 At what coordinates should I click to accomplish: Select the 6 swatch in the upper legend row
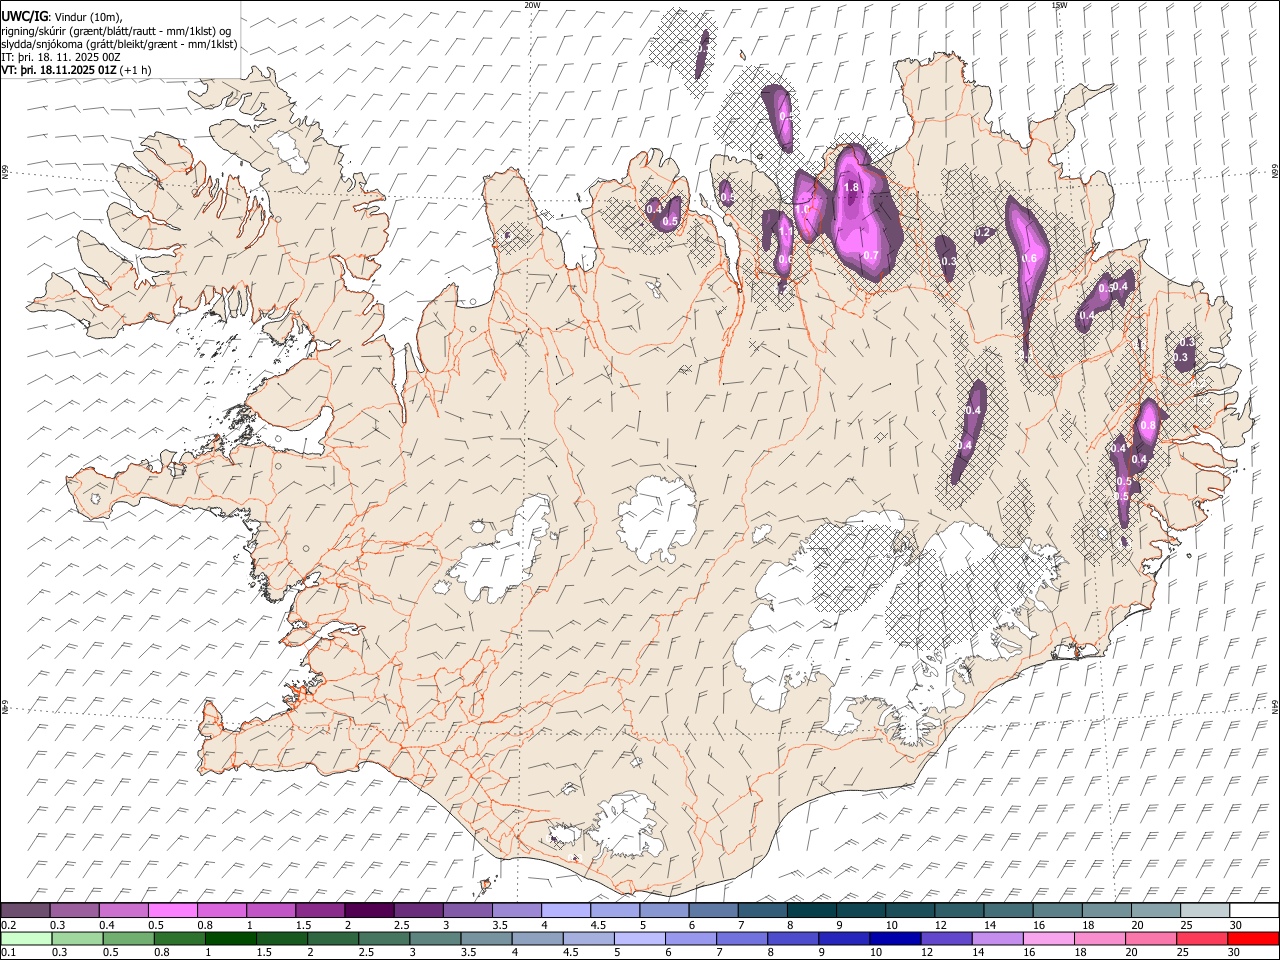[713, 911]
